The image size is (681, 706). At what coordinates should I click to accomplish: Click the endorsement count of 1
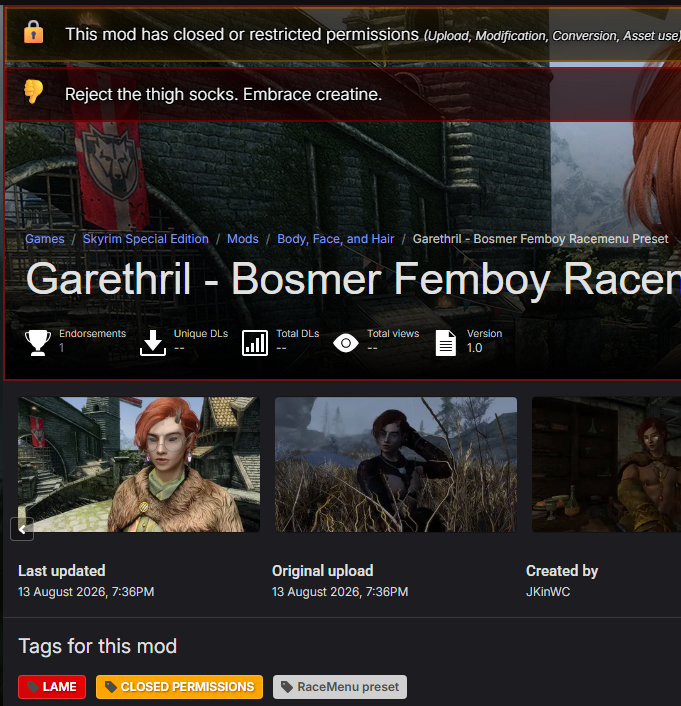click(x=62, y=348)
